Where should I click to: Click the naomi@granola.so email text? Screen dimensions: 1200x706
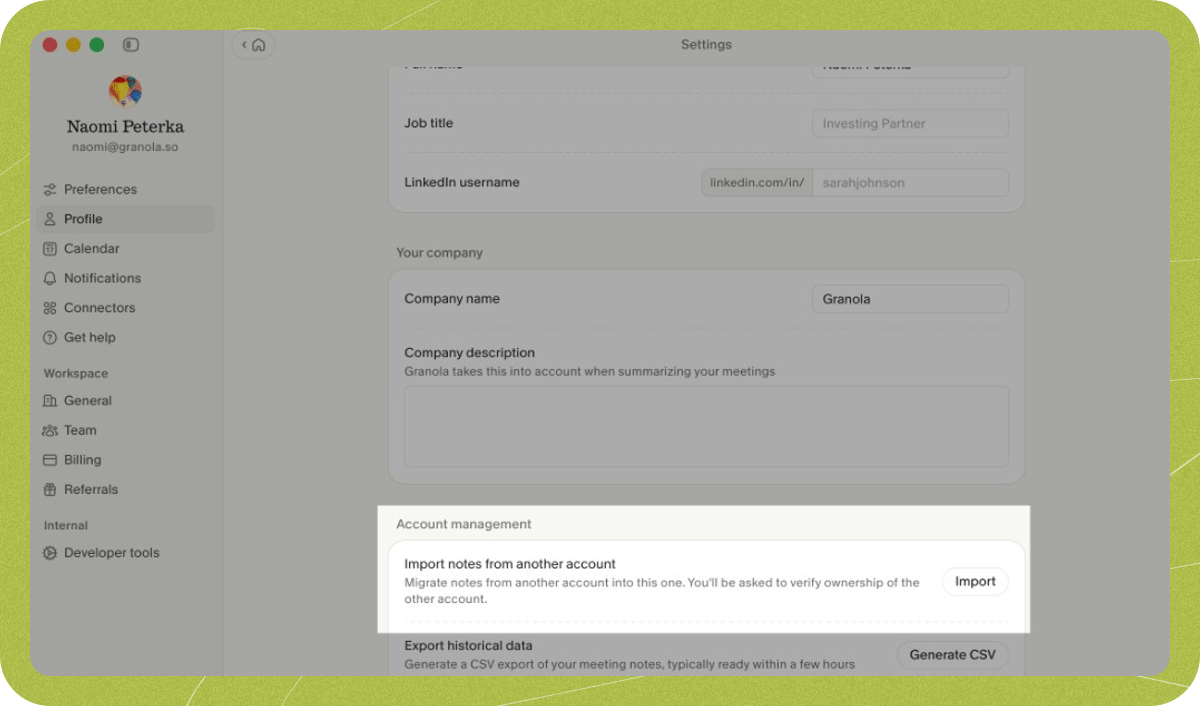[125, 147]
